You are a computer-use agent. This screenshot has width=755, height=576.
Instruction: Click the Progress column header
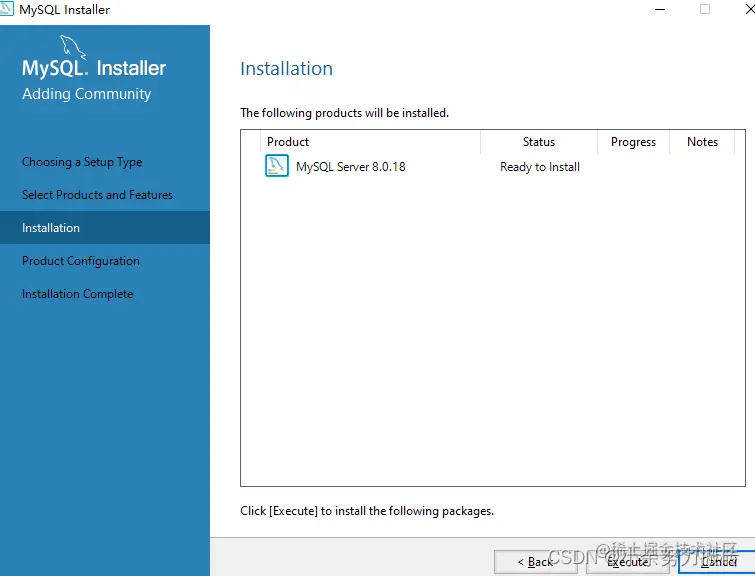tap(633, 142)
